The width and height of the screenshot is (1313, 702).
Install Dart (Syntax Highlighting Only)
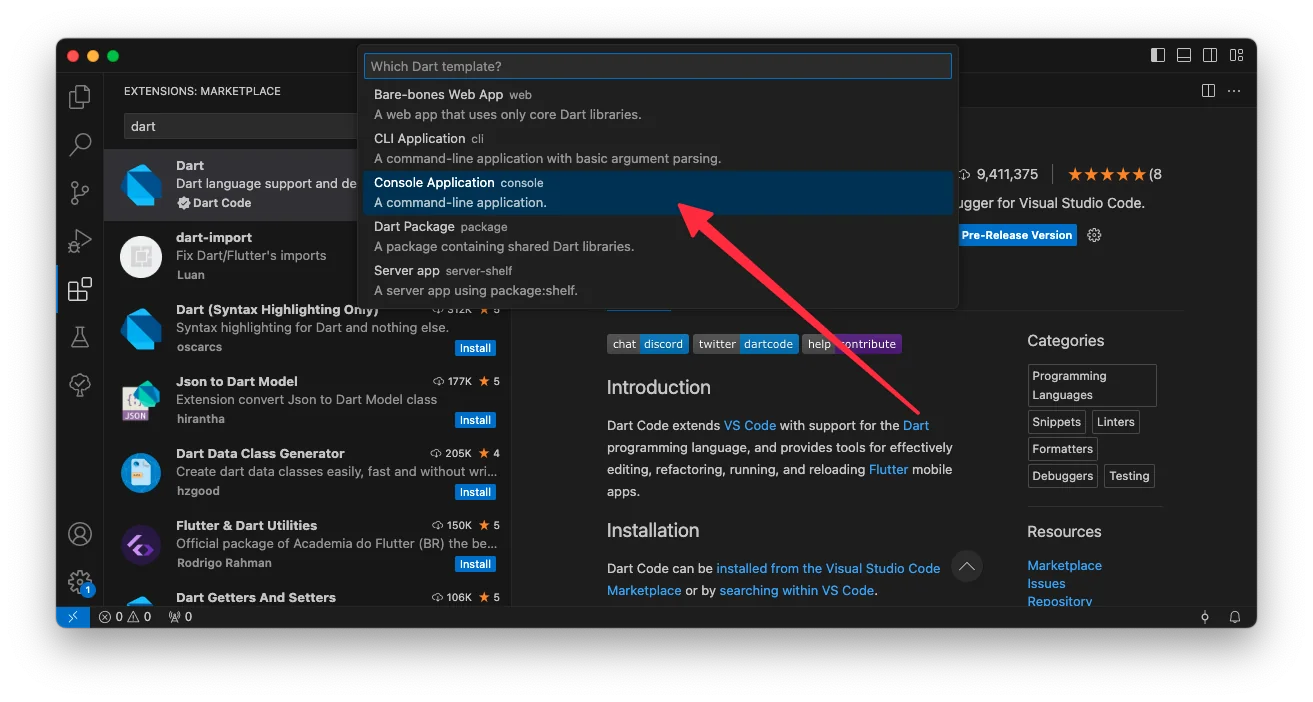click(x=475, y=348)
